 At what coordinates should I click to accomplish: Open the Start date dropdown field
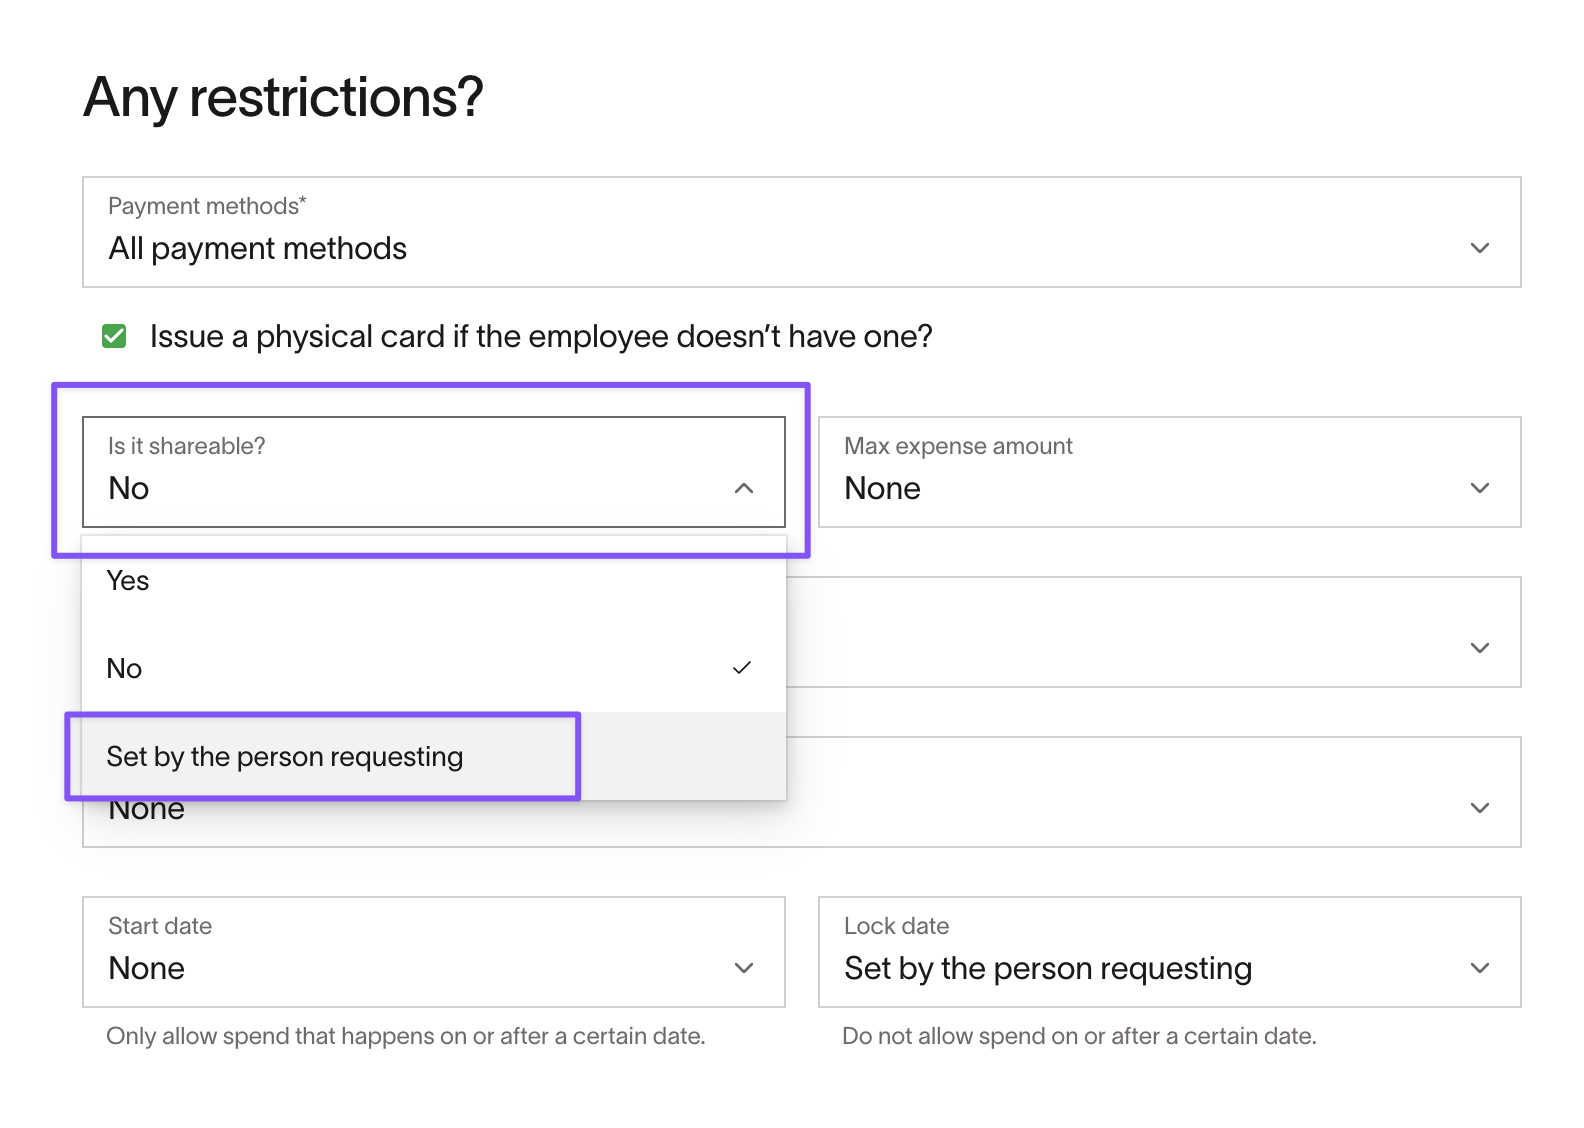click(x=434, y=952)
